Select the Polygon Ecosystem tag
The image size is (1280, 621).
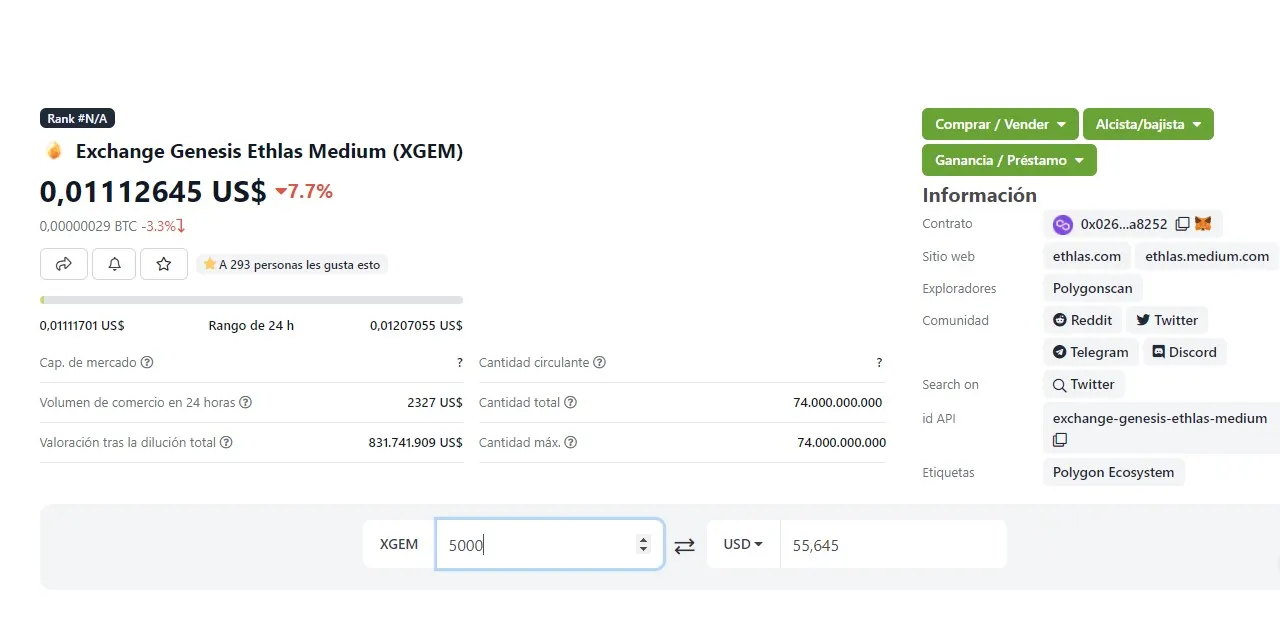pos(1113,472)
